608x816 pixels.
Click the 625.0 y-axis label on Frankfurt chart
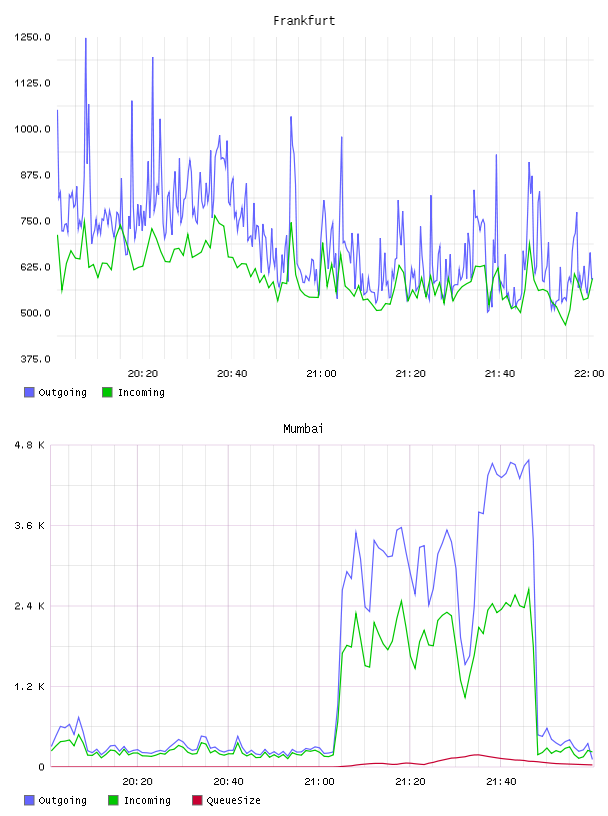(x=35, y=267)
